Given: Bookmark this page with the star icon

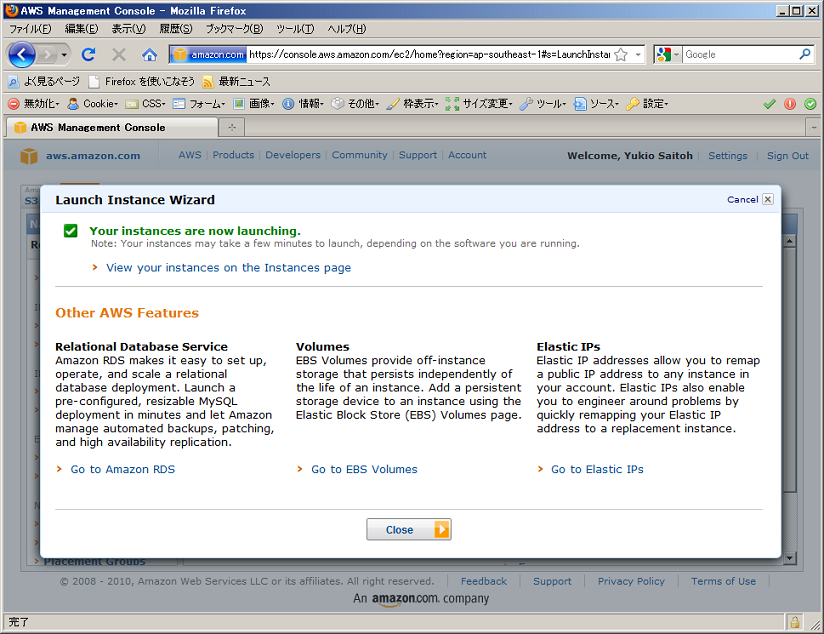Looking at the screenshot, I should [x=621, y=55].
